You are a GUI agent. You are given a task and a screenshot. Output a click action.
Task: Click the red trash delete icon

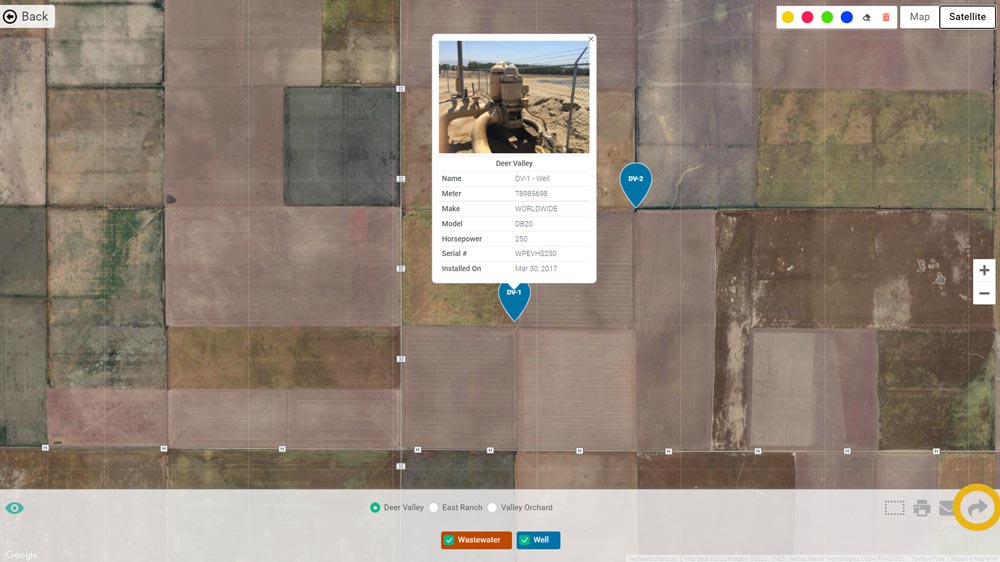[x=886, y=17]
